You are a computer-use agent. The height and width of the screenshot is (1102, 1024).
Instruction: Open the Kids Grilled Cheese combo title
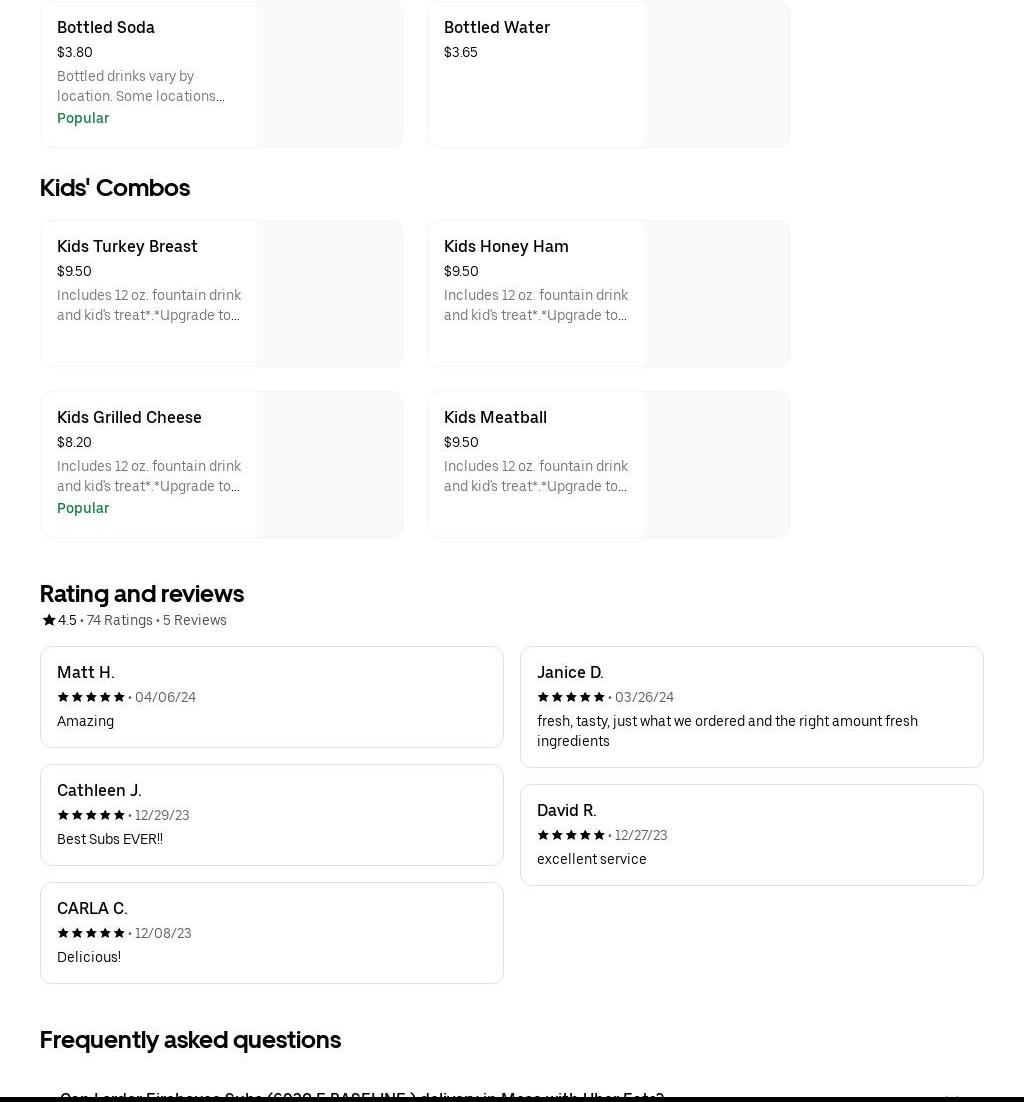pos(129,417)
